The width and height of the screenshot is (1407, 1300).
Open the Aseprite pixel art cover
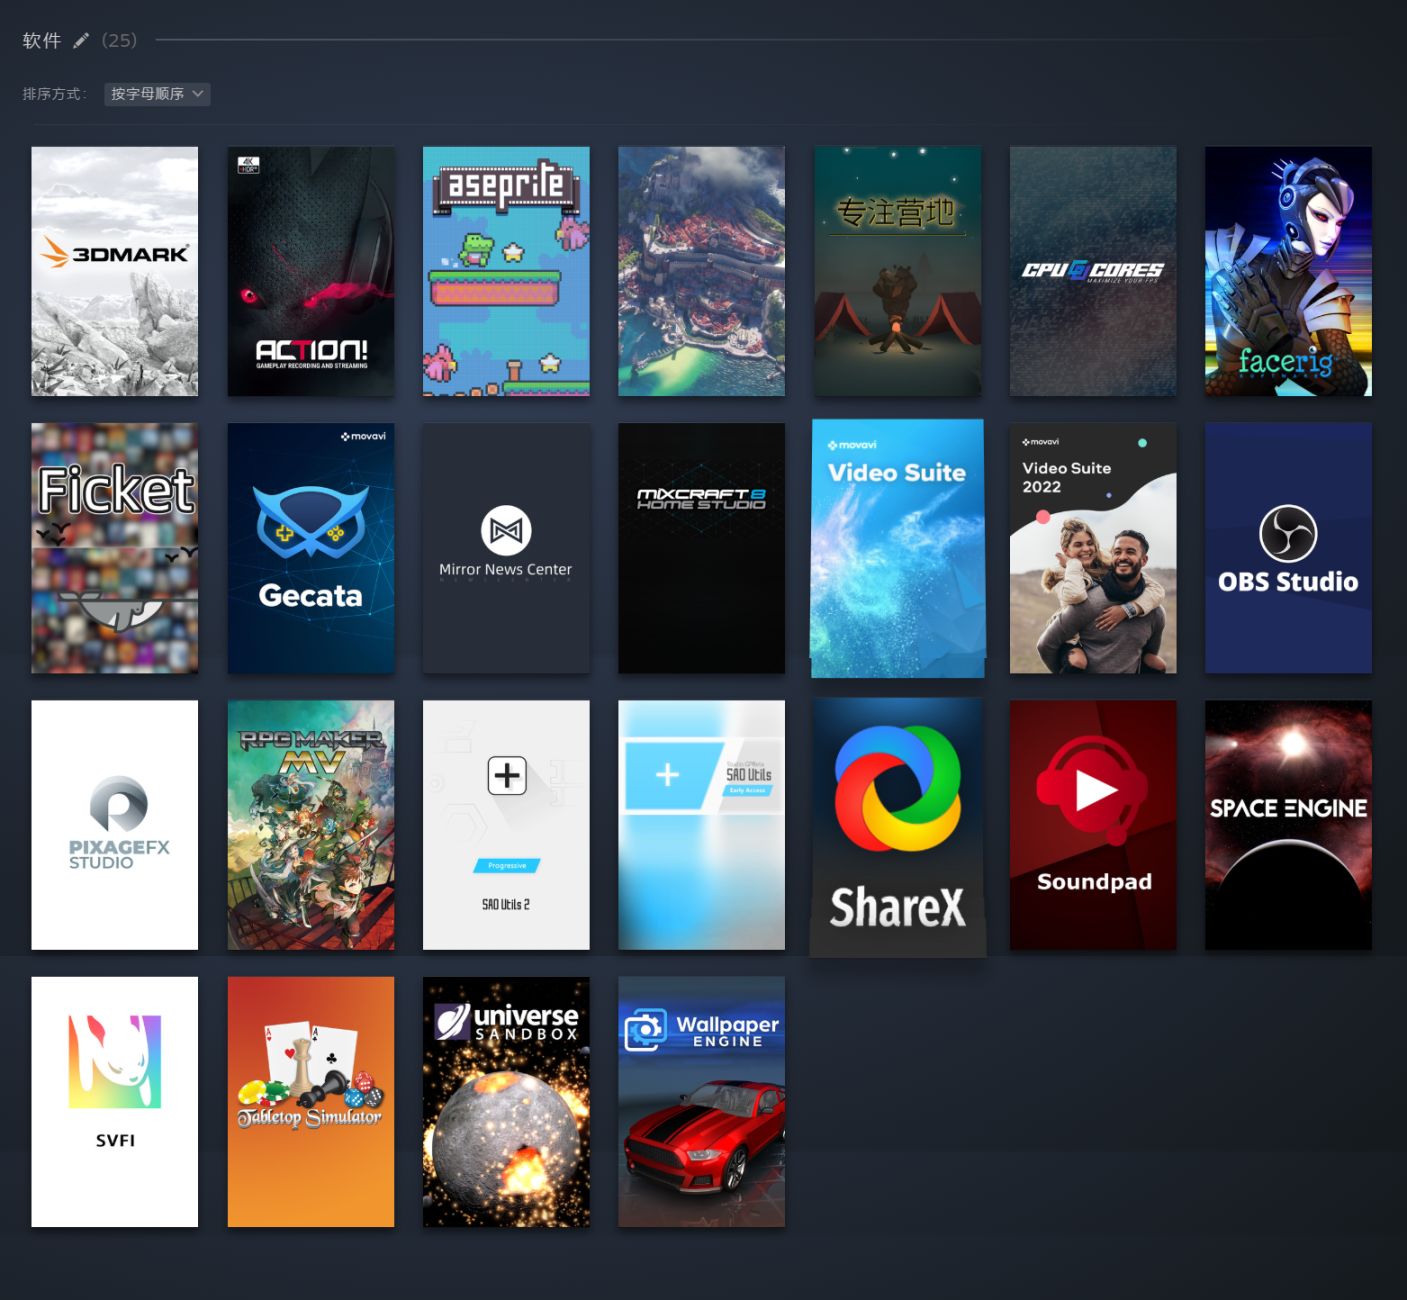pos(506,272)
